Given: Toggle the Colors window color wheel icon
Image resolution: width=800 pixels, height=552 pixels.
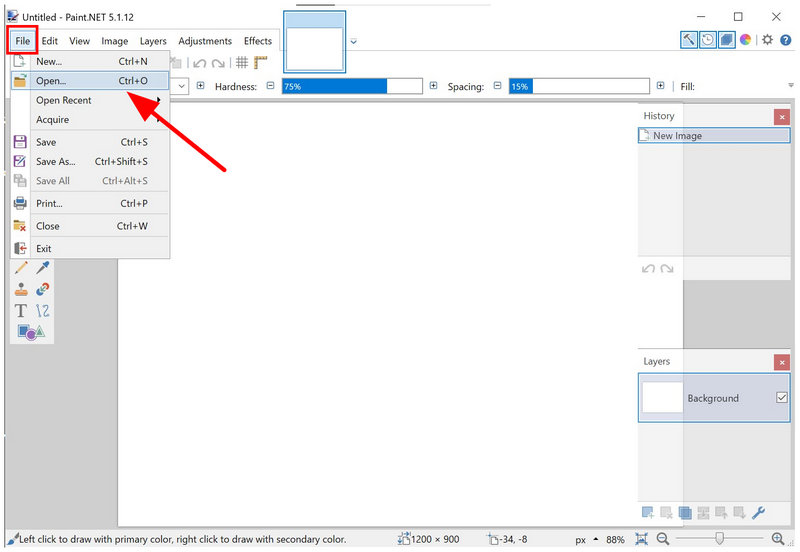Looking at the screenshot, I should click(x=745, y=39).
